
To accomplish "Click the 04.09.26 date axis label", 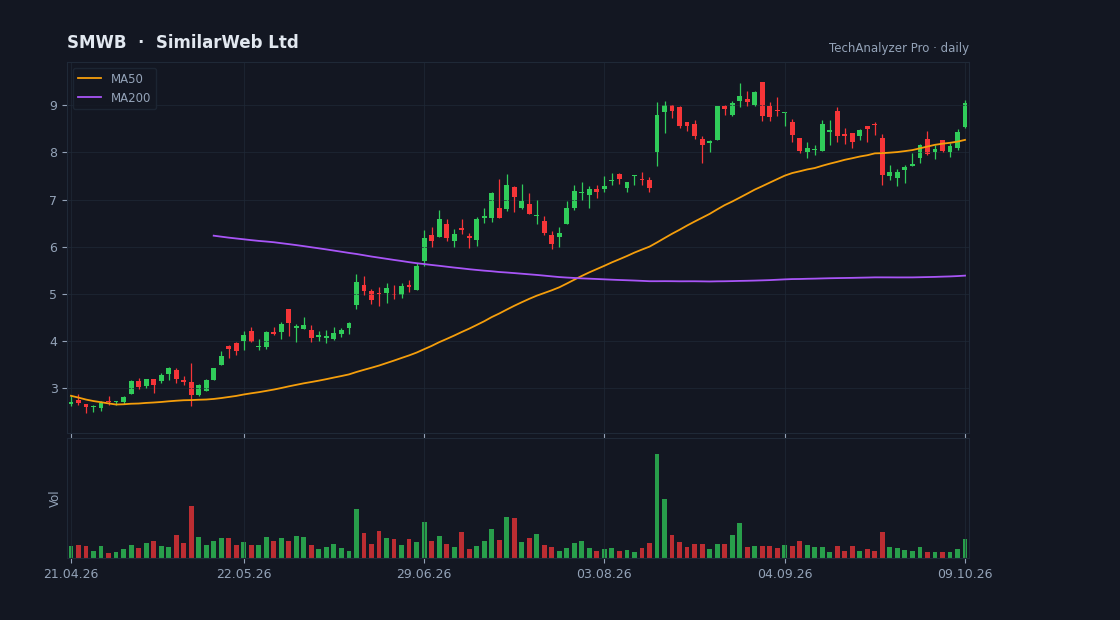I will coord(785,574).
